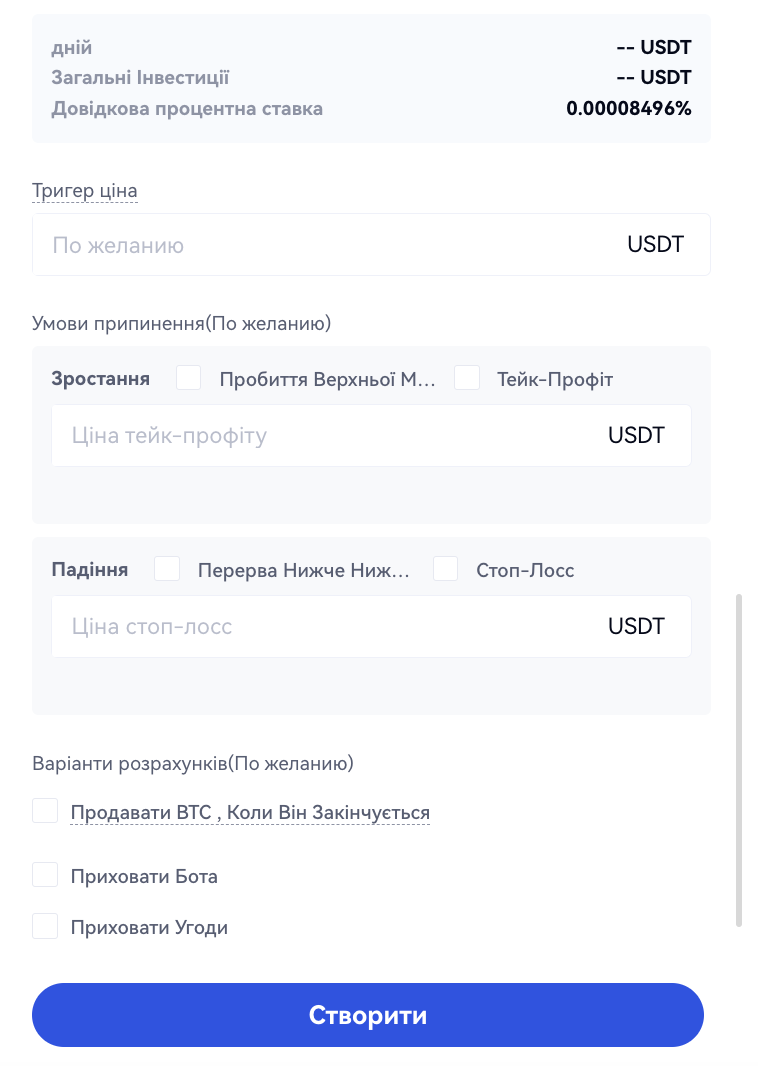
Task: Tick the Пробиття Верхньої Межі checkbox
Action: point(189,378)
